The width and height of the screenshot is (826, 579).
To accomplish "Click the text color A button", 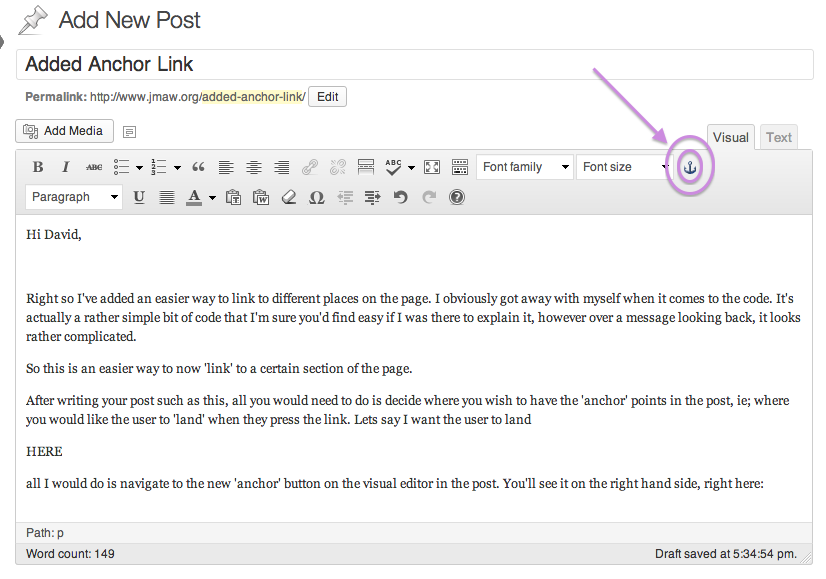I will click(194, 198).
